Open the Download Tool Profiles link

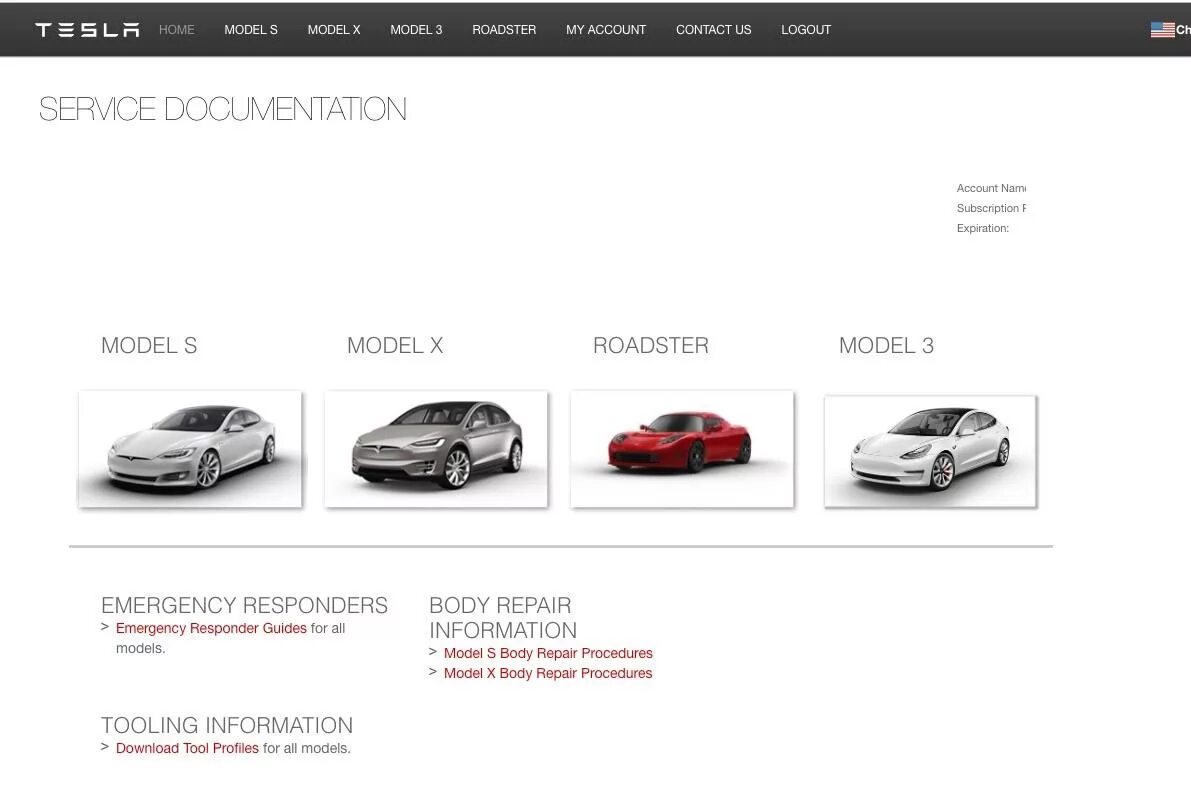(187, 748)
